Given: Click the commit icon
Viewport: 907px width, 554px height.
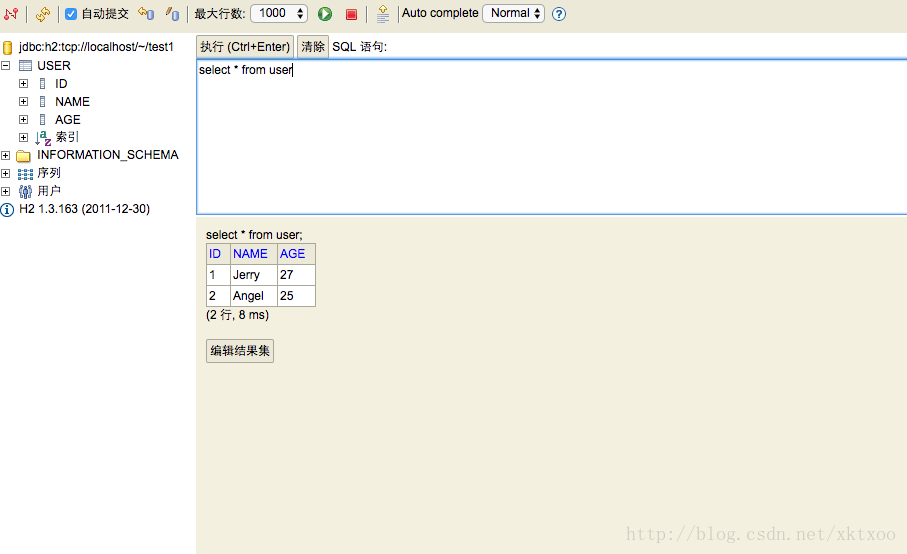Looking at the screenshot, I should (x=172, y=13).
